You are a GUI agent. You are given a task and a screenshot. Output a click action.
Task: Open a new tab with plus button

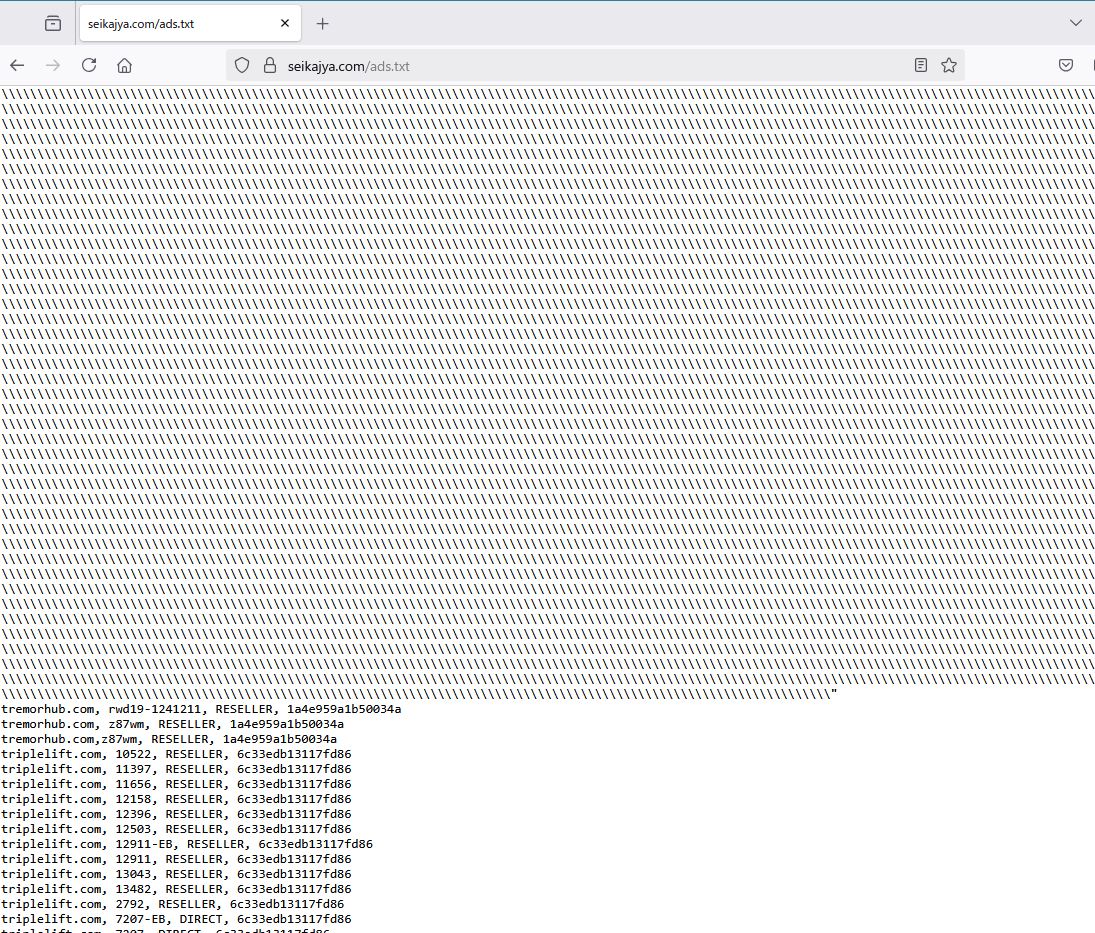323,24
